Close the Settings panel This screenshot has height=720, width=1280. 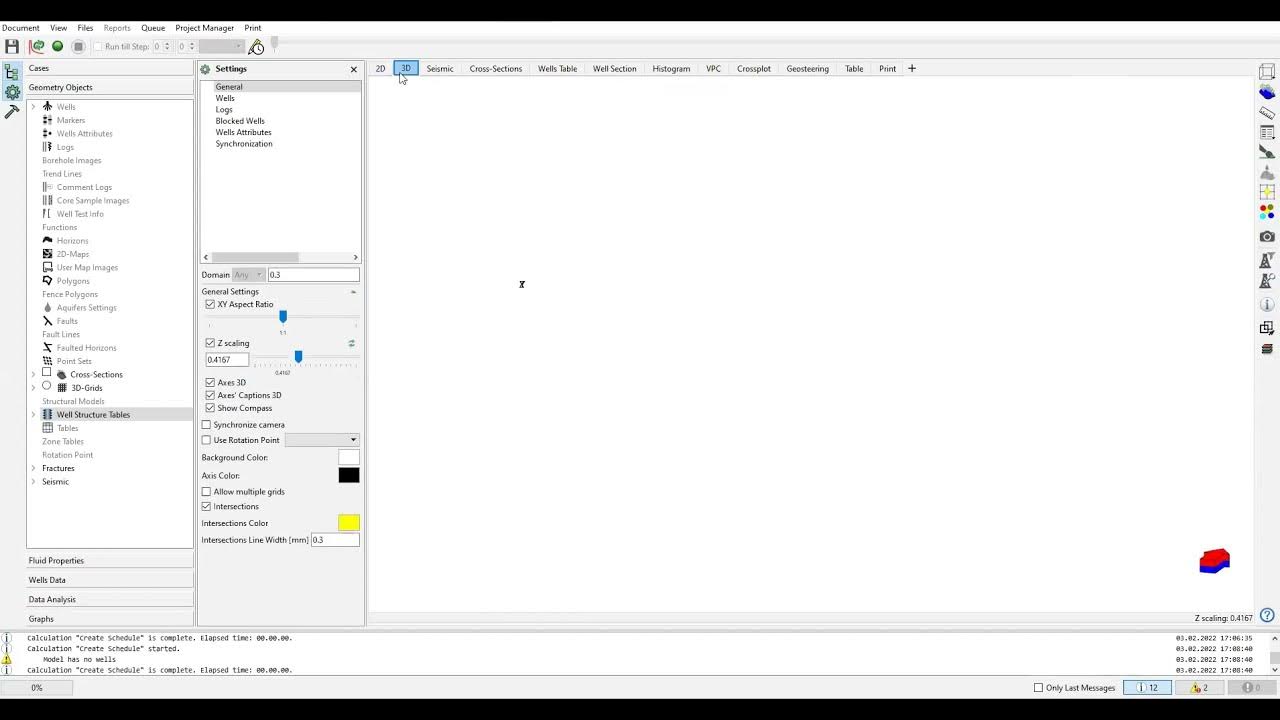pos(353,69)
